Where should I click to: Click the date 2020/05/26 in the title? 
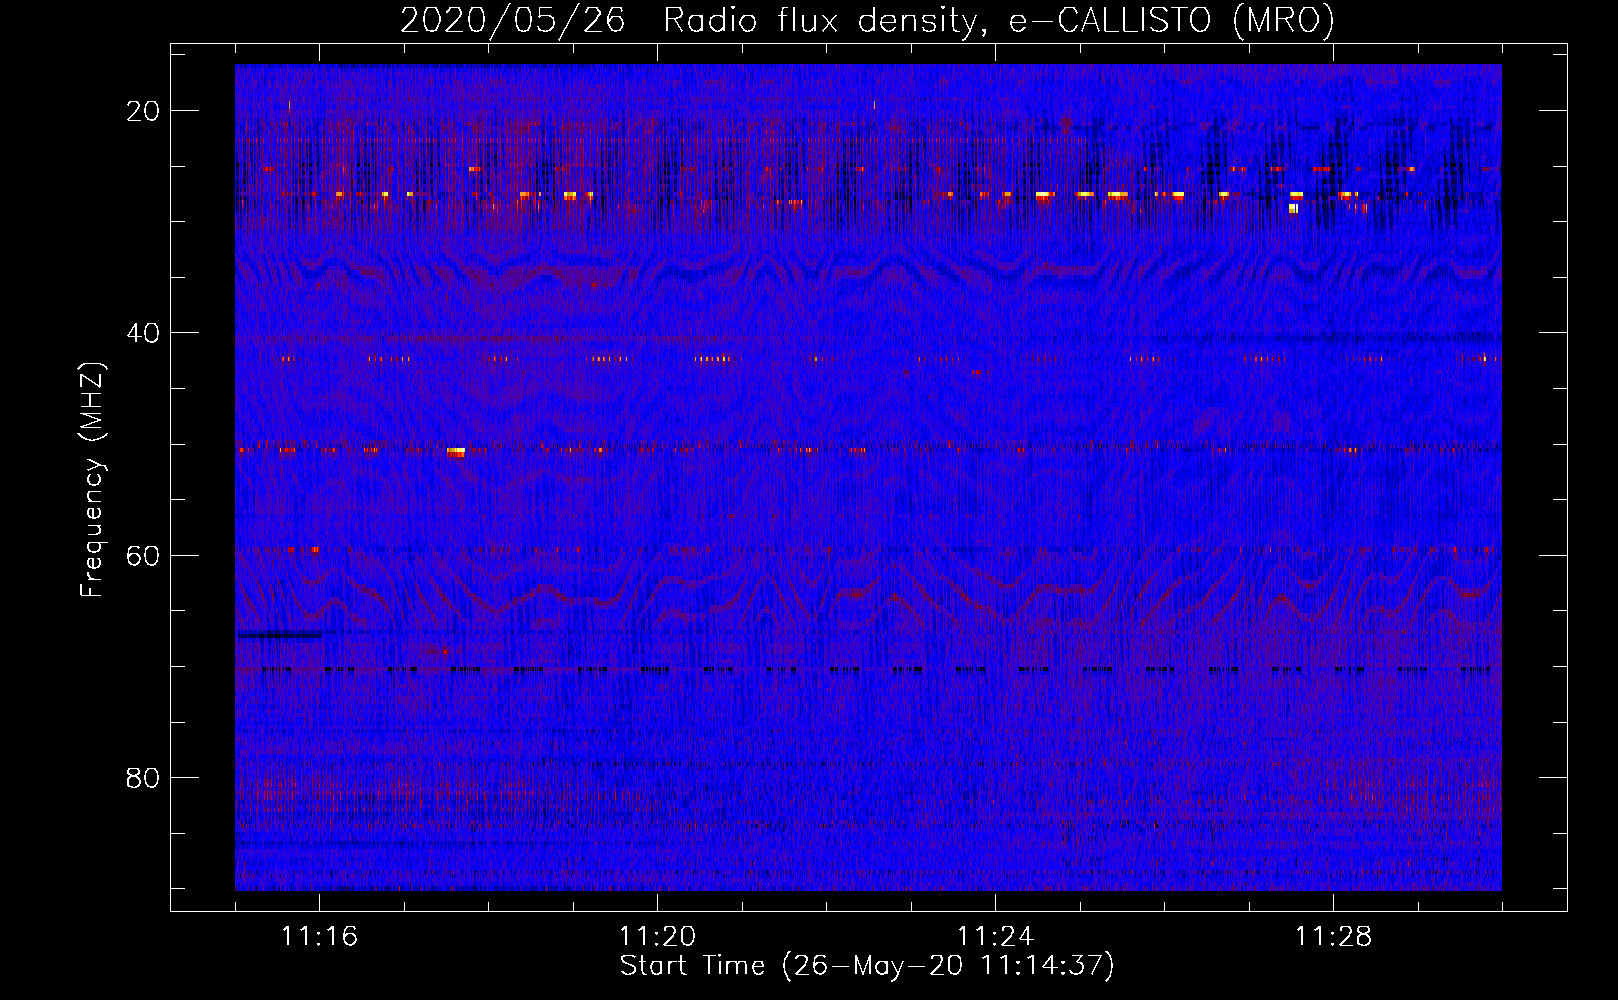point(513,21)
